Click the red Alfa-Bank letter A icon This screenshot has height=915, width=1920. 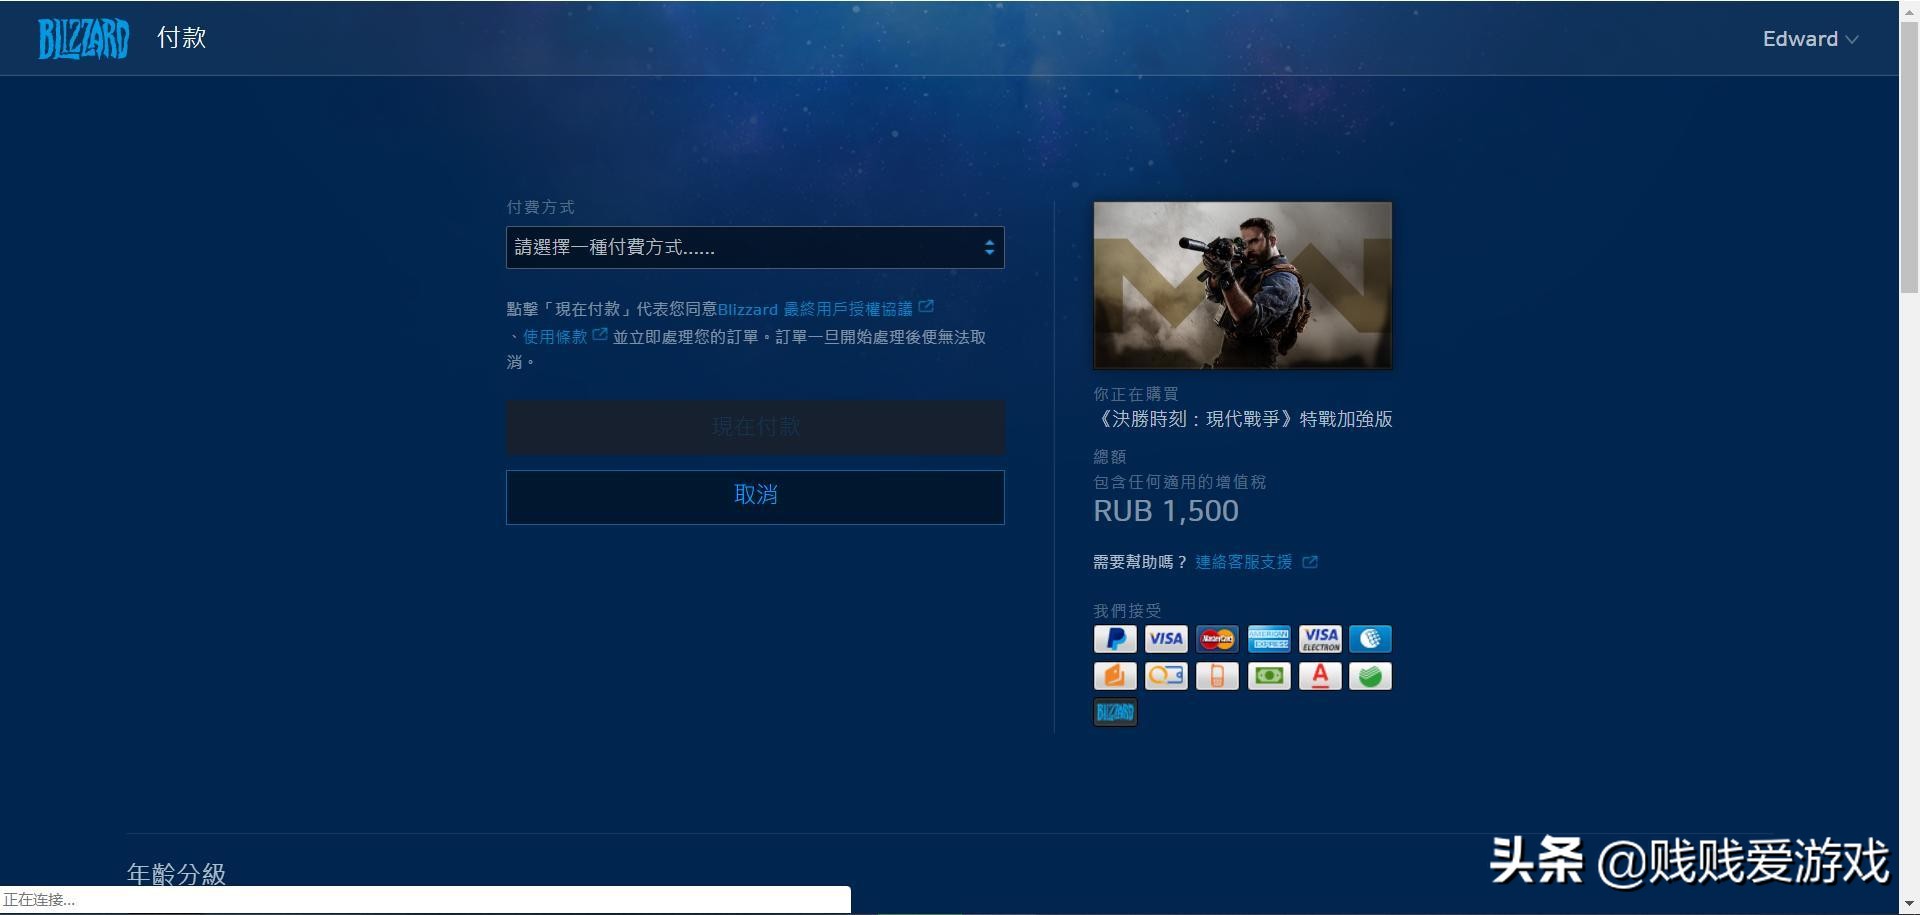click(1320, 676)
